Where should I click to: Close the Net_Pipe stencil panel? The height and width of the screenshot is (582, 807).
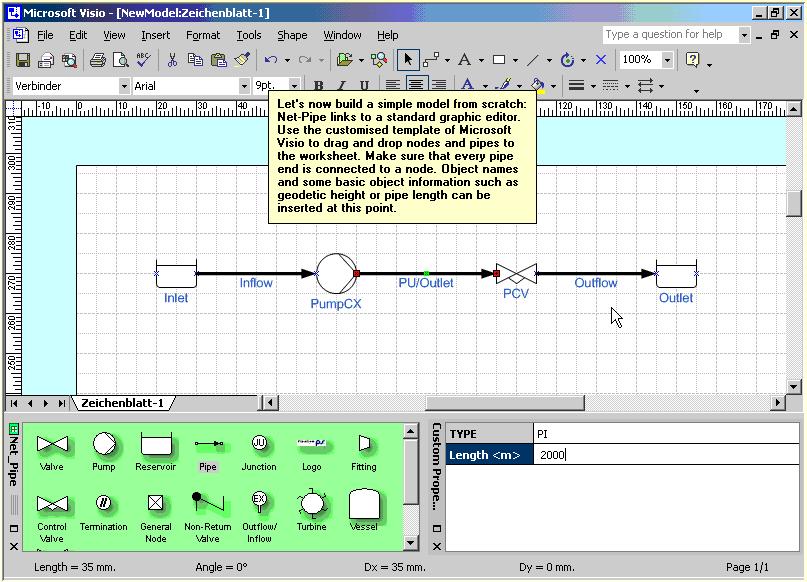[14, 546]
